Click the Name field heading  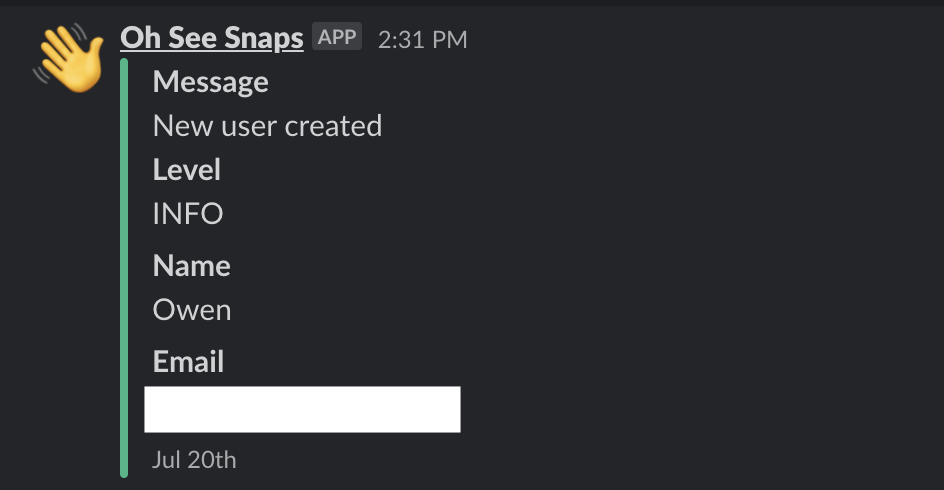(x=191, y=266)
